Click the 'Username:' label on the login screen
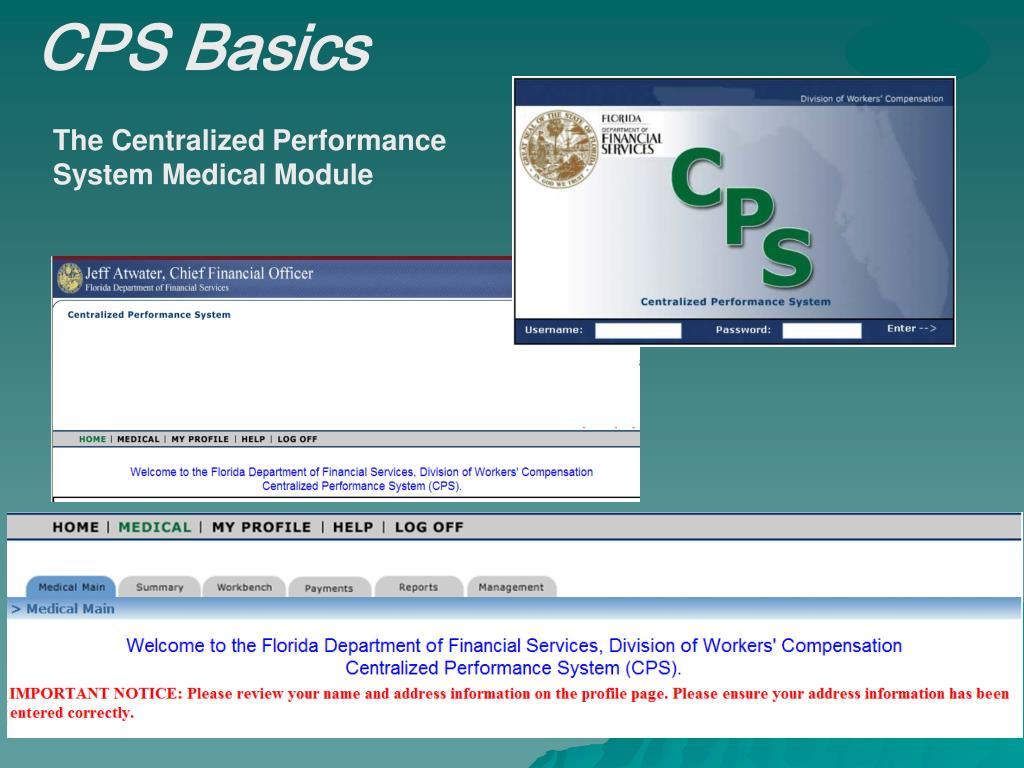This screenshot has width=1024, height=768. click(554, 330)
